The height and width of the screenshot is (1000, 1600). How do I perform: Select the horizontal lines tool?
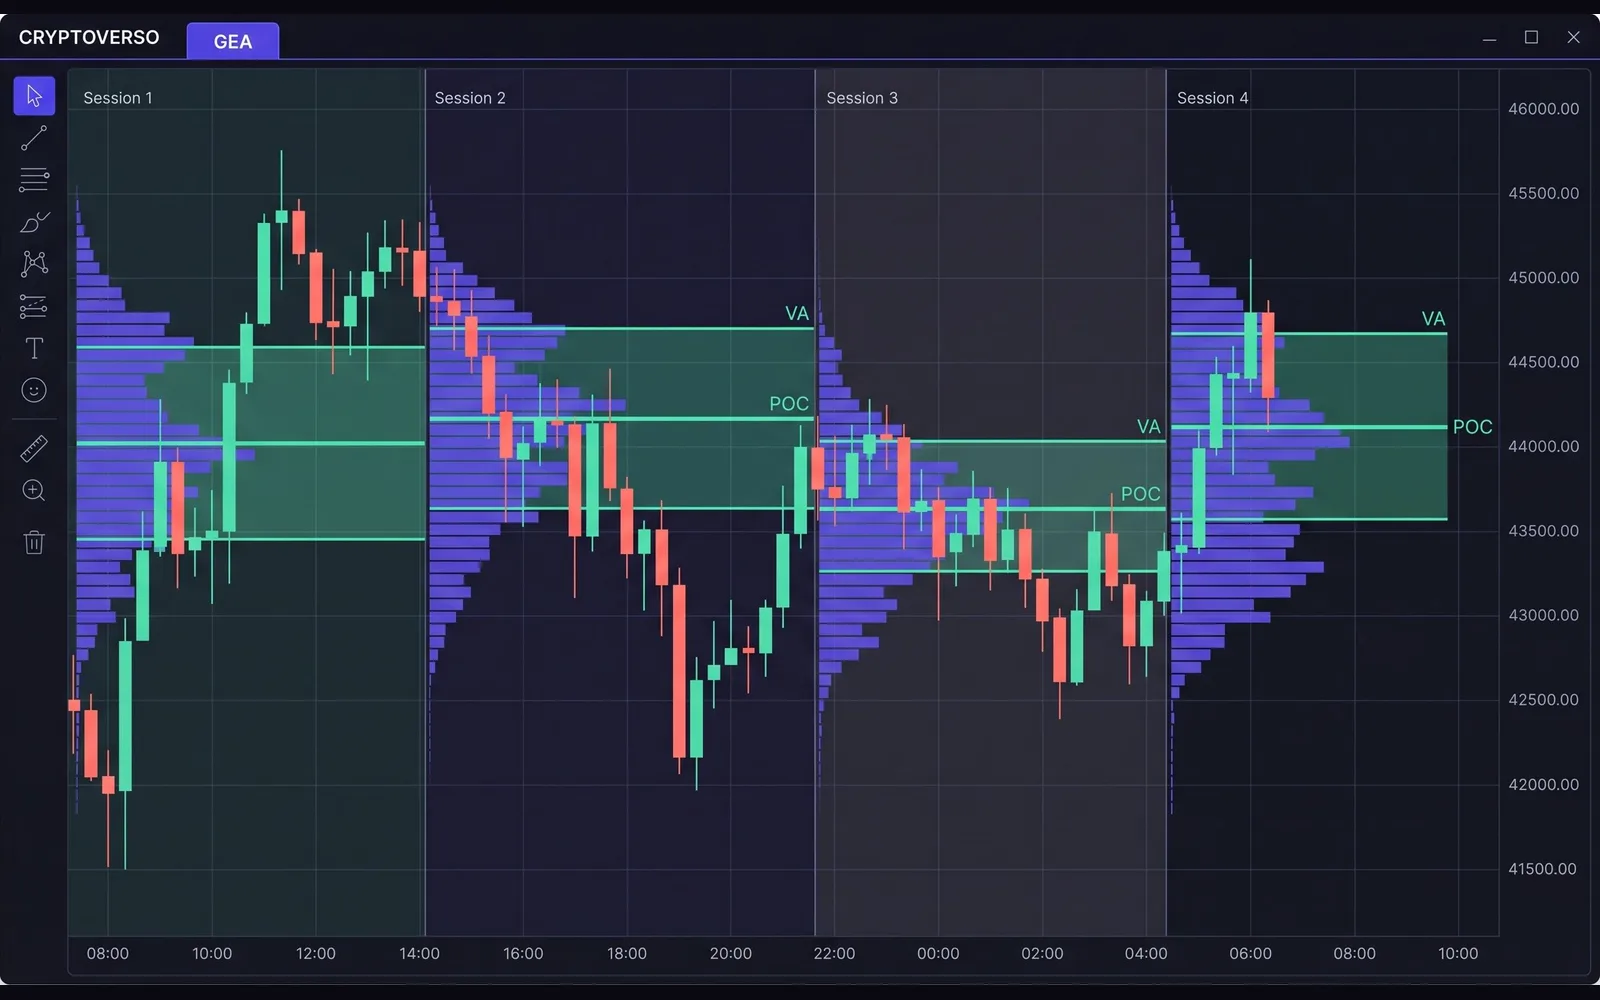point(34,180)
